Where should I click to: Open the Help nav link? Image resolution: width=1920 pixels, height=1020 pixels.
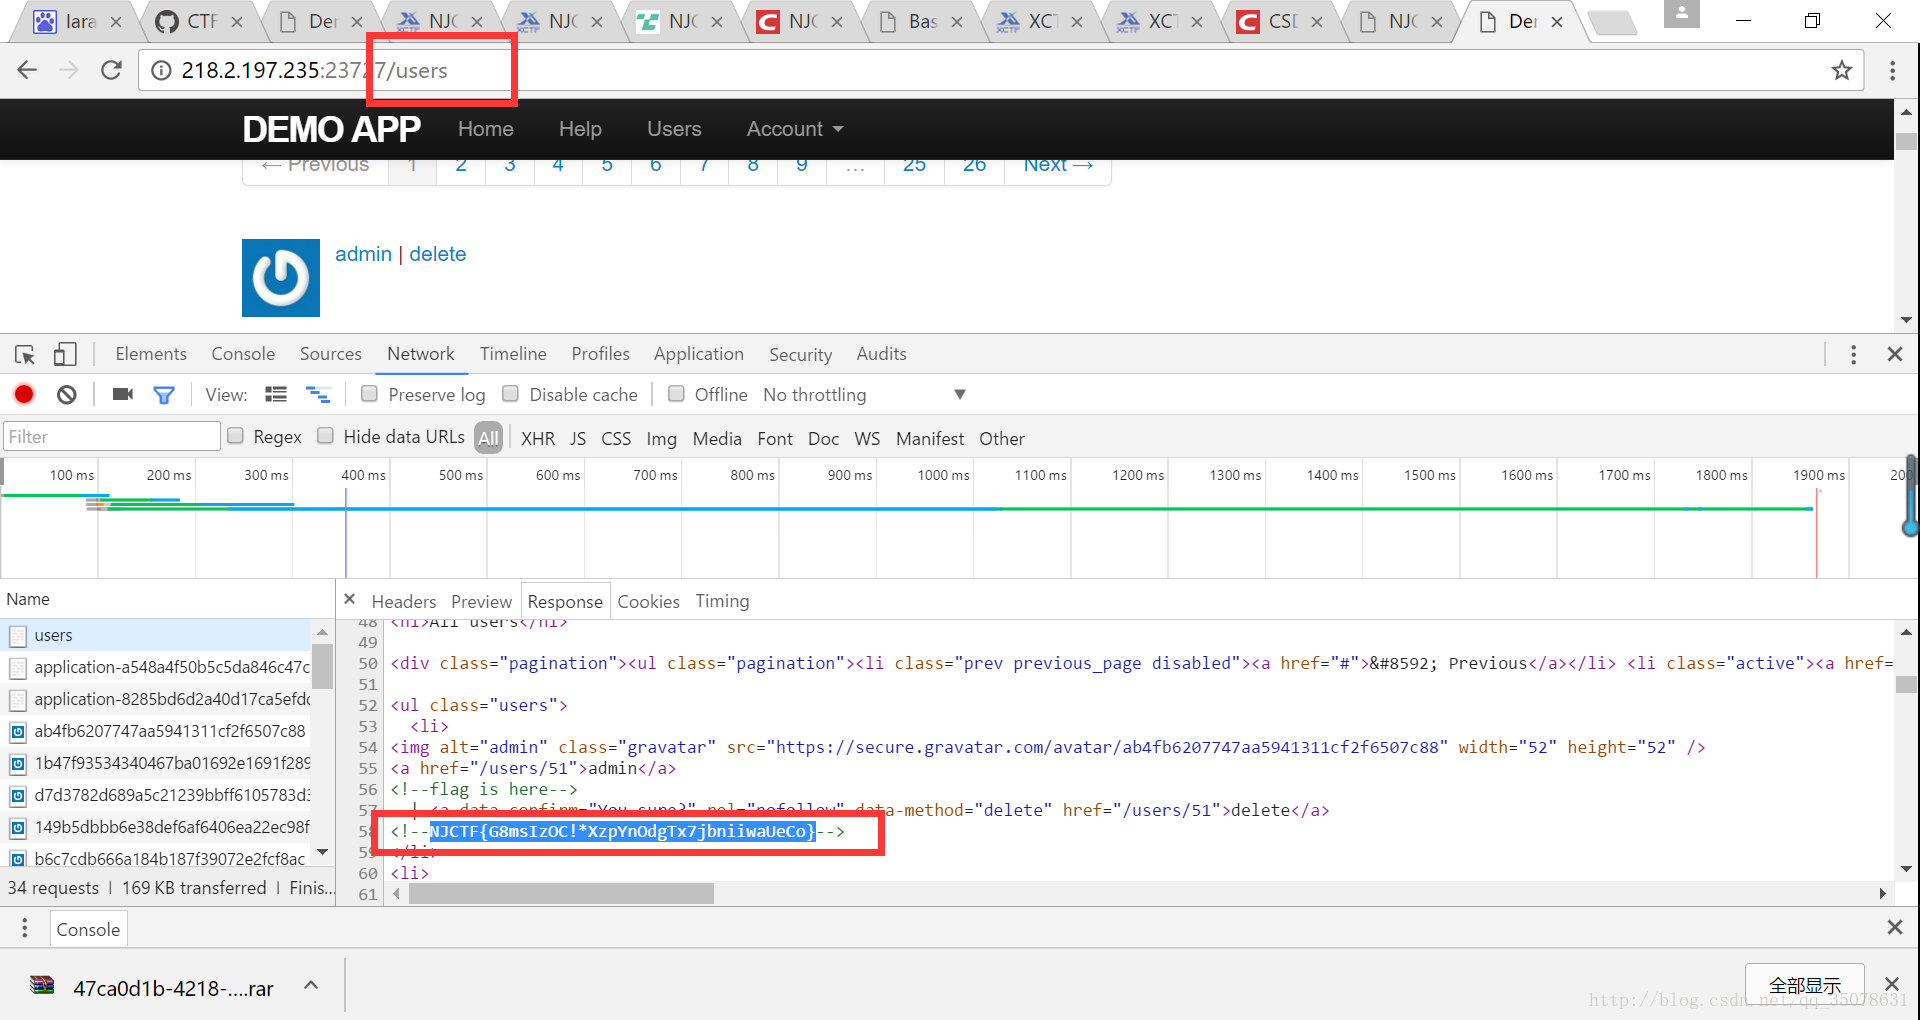580,129
